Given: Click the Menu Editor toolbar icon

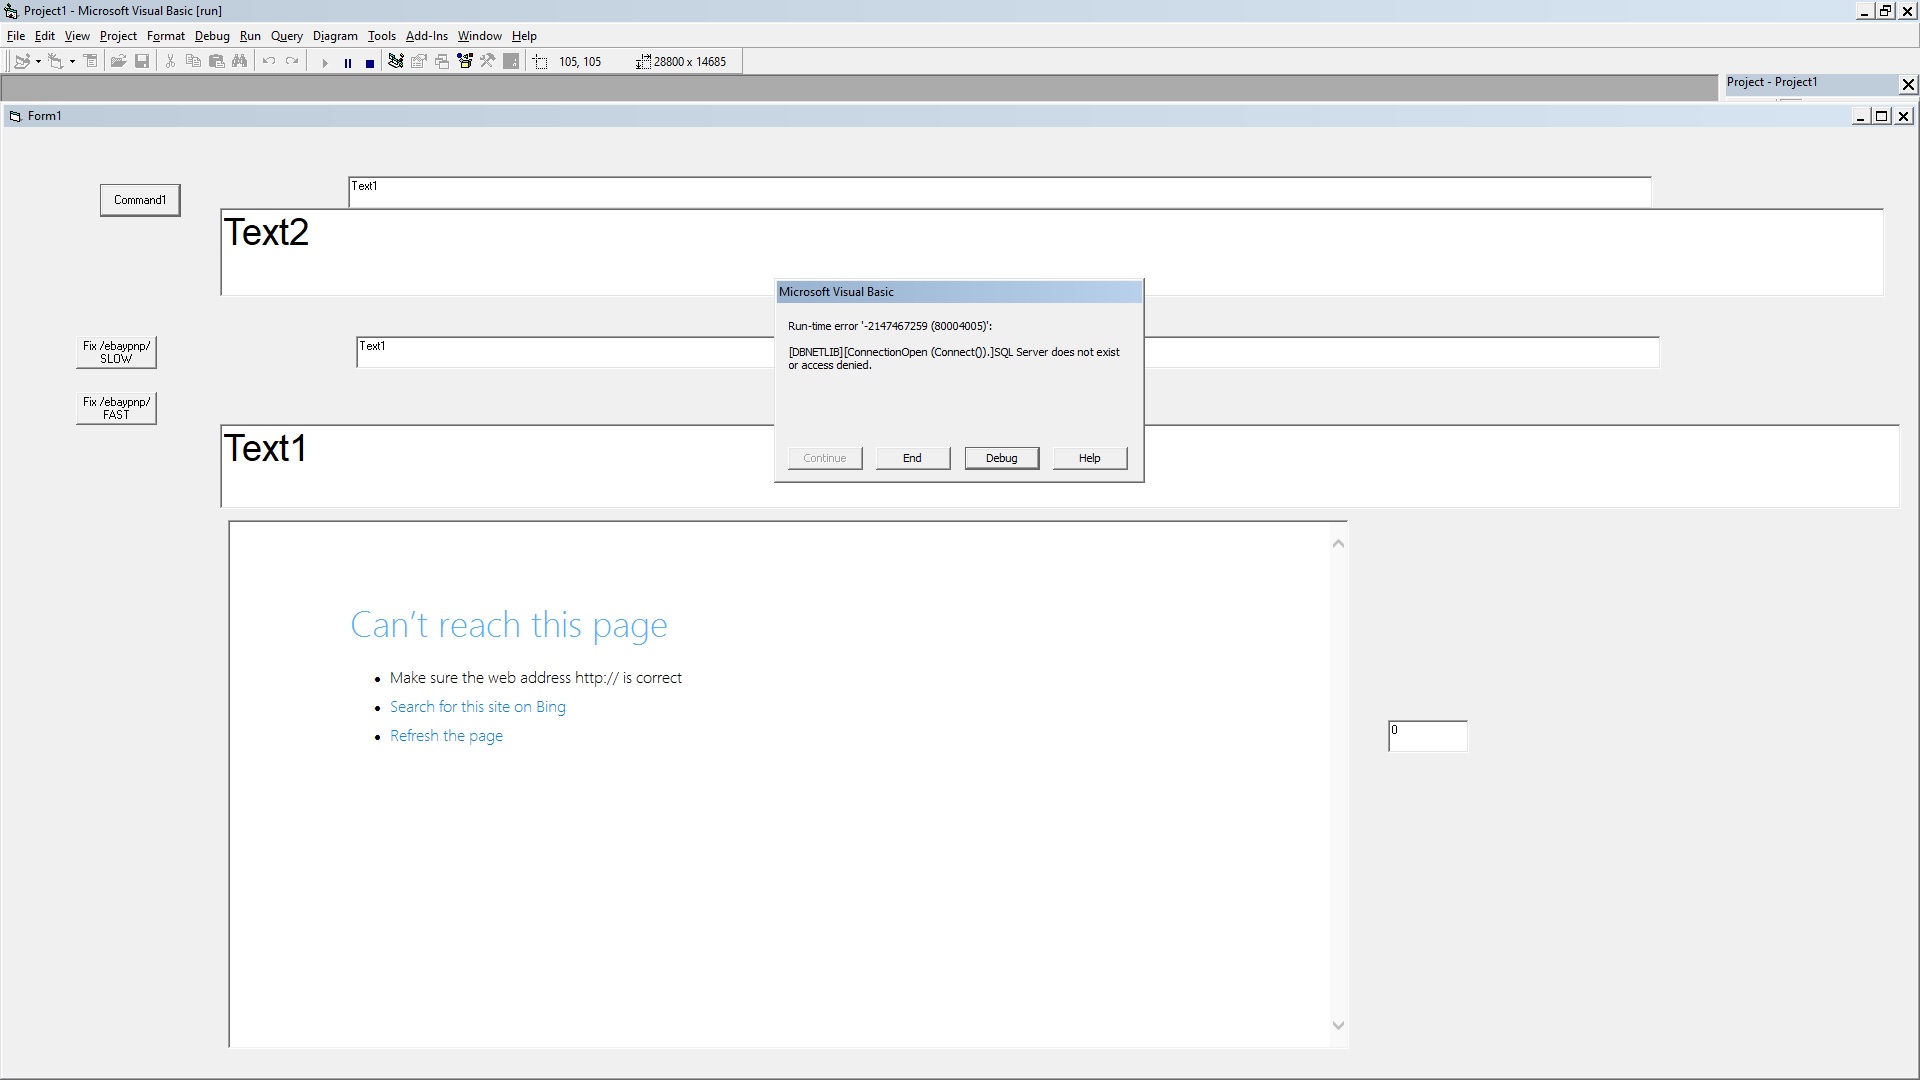Looking at the screenshot, I should (x=90, y=61).
